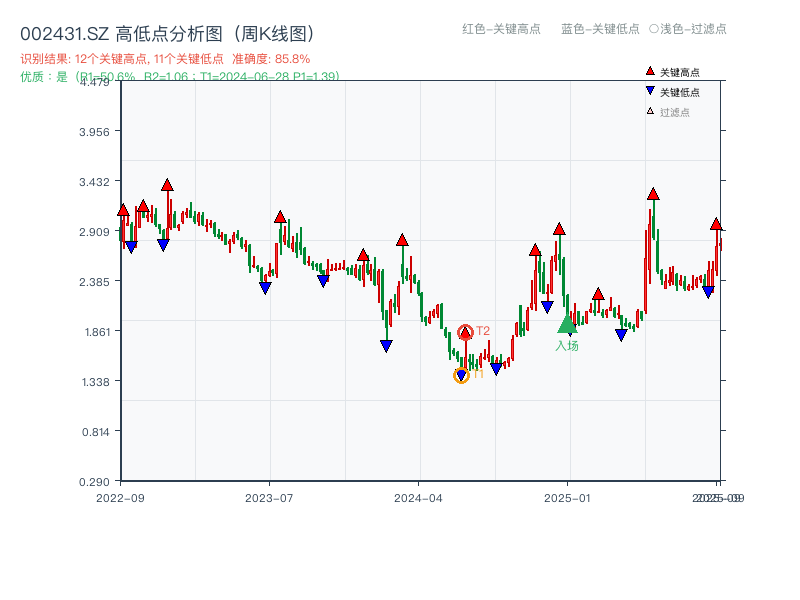Click the leftmost blue key-low triangle
This screenshot has width=800, height=600.
(130, 243)
